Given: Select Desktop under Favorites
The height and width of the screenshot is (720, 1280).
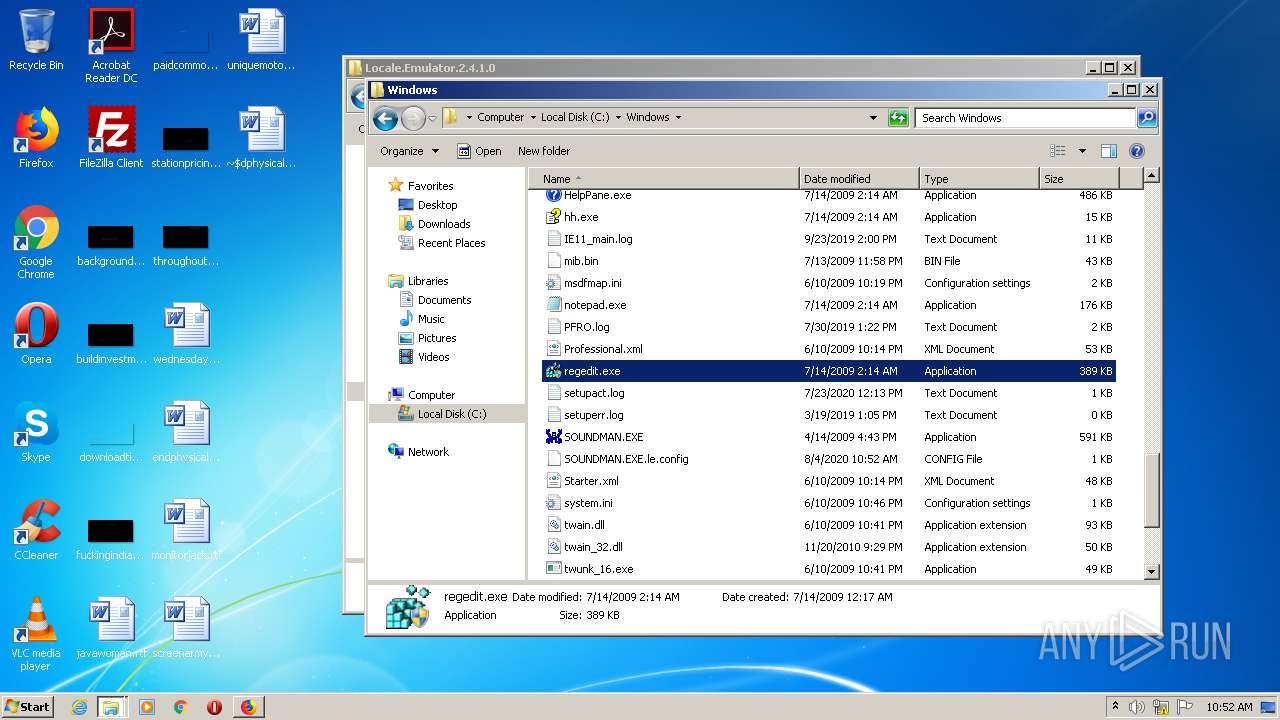Looking at the screenshot, I should (x=437, y=205).
